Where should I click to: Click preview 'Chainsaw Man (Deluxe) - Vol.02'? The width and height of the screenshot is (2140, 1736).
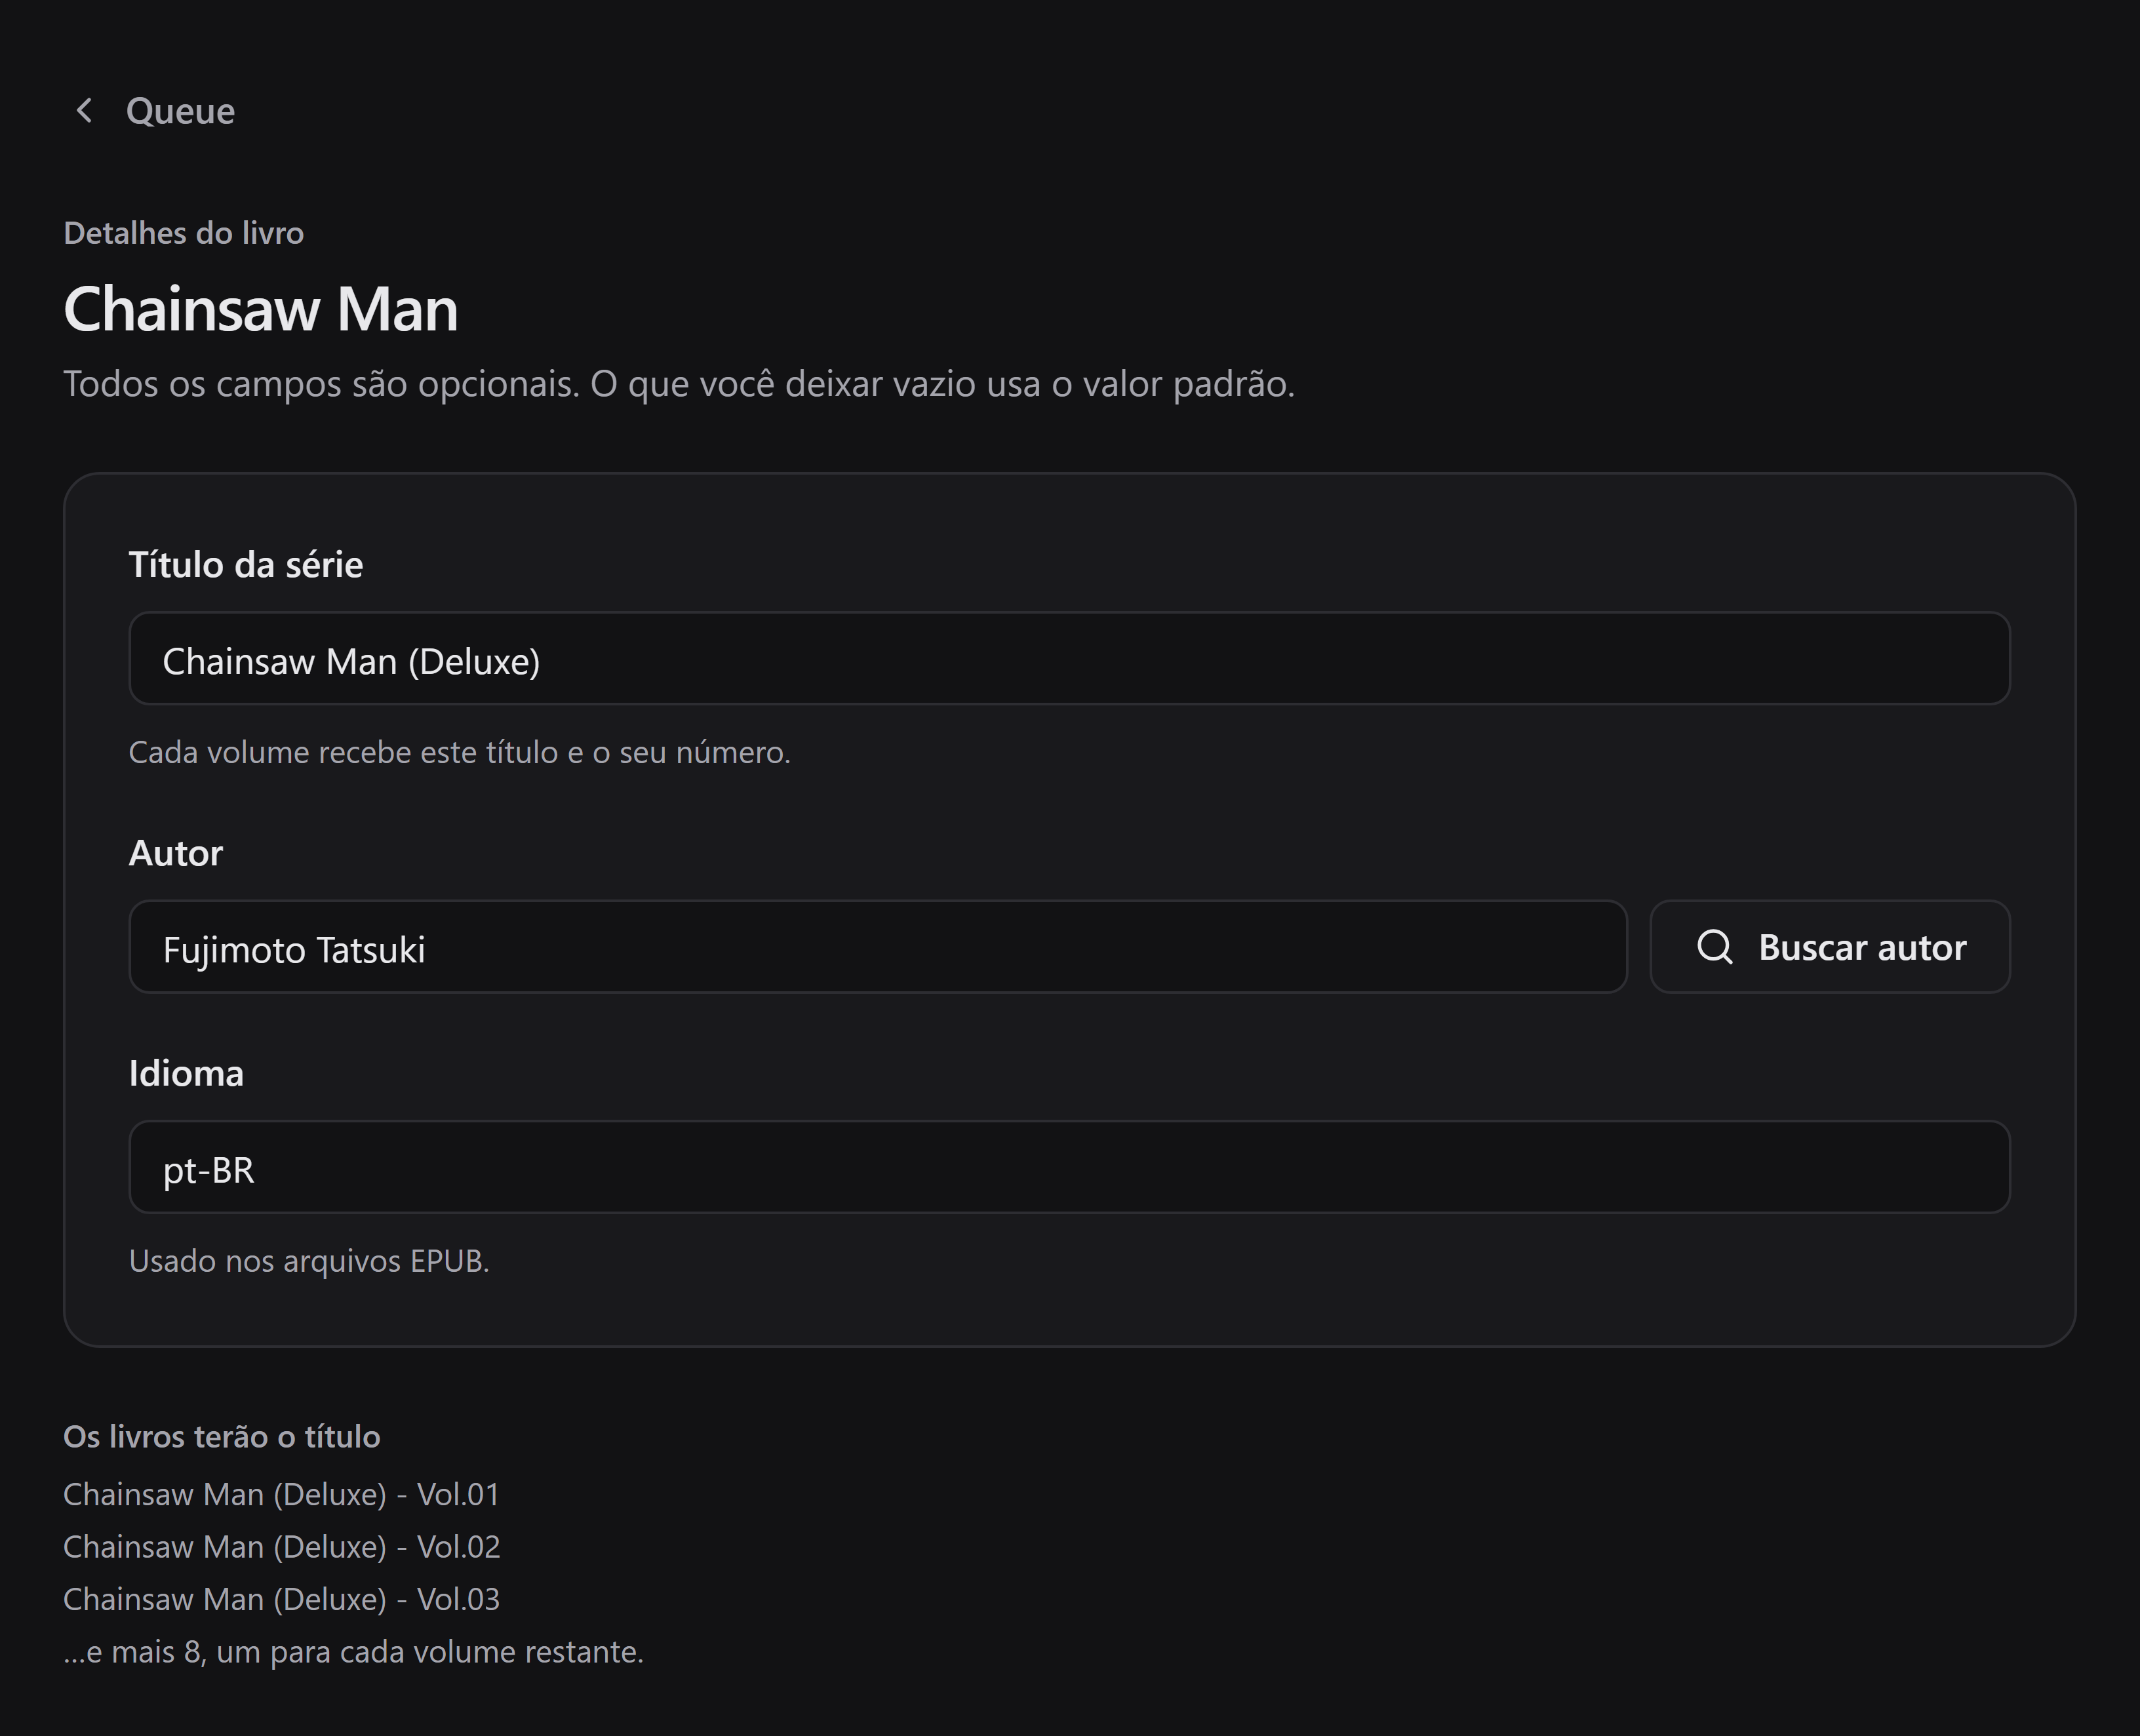(282, 1547)
